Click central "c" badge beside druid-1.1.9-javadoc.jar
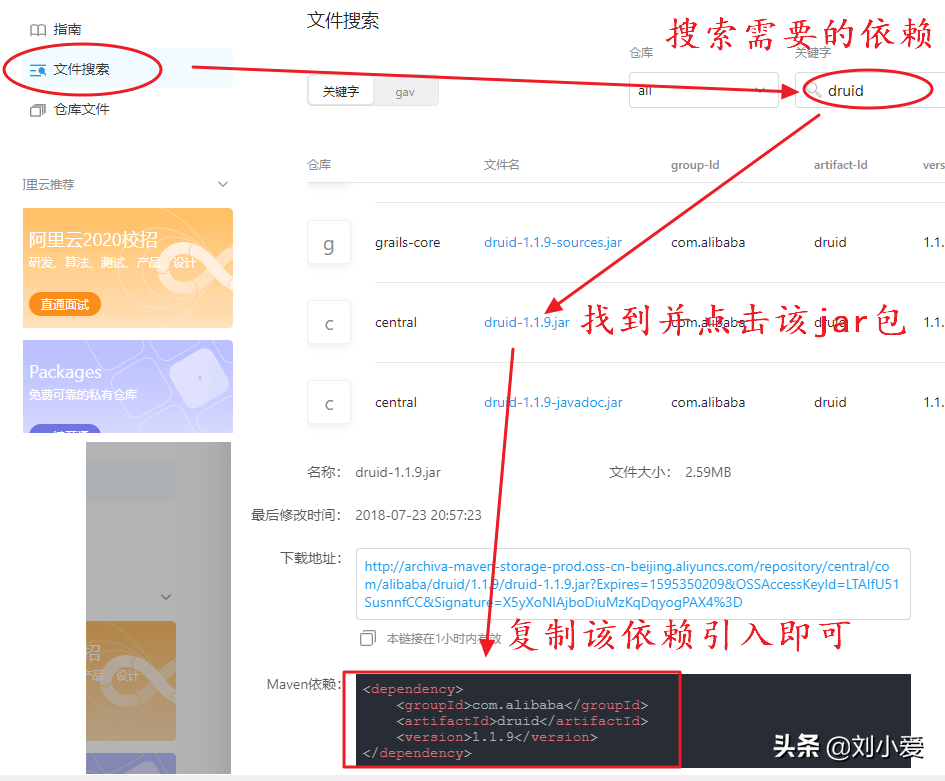 (329, 402)
